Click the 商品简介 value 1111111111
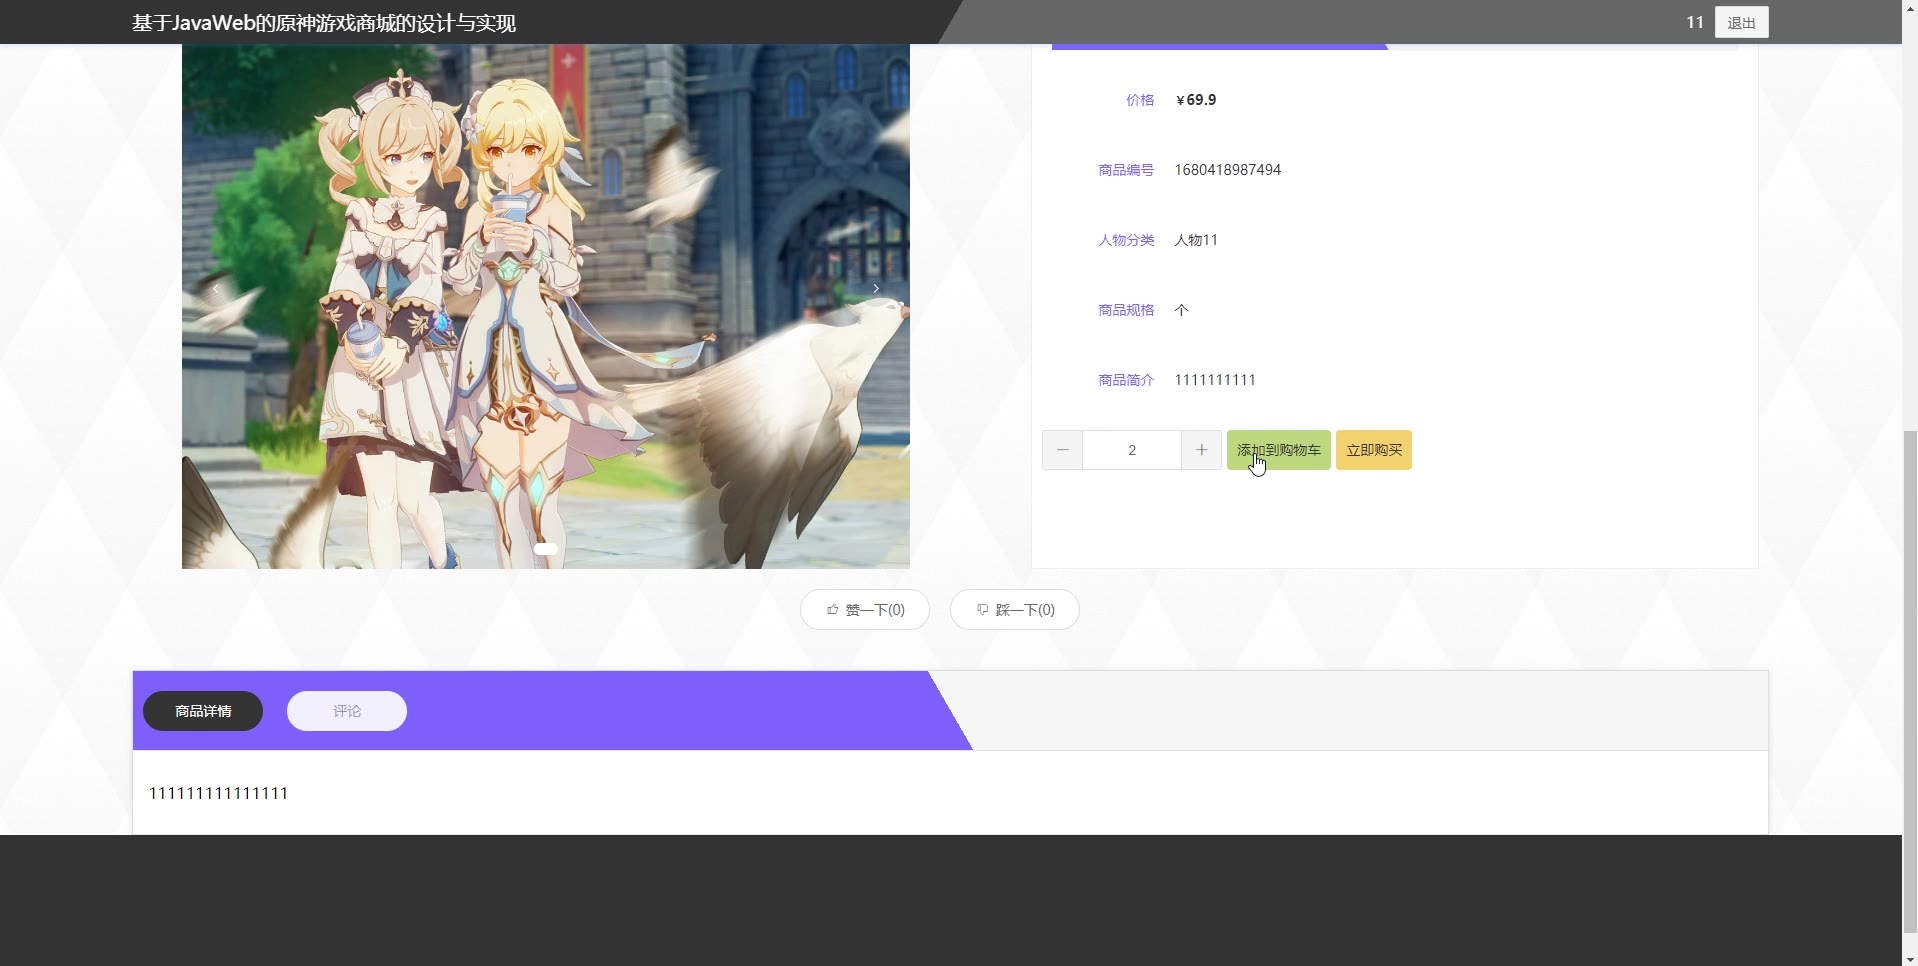This screenshot has width=1918, height=966. pyautogui.click(x=1215, y=380)
